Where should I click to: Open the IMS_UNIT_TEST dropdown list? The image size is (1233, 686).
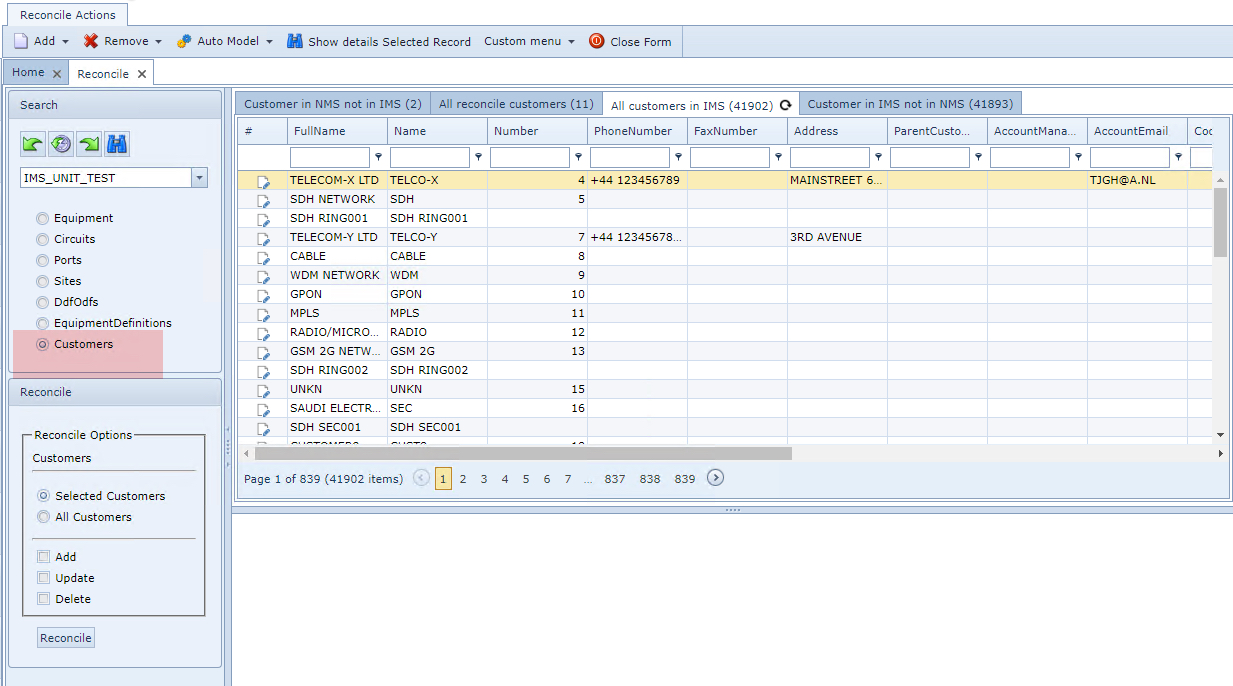pos(199,178)
